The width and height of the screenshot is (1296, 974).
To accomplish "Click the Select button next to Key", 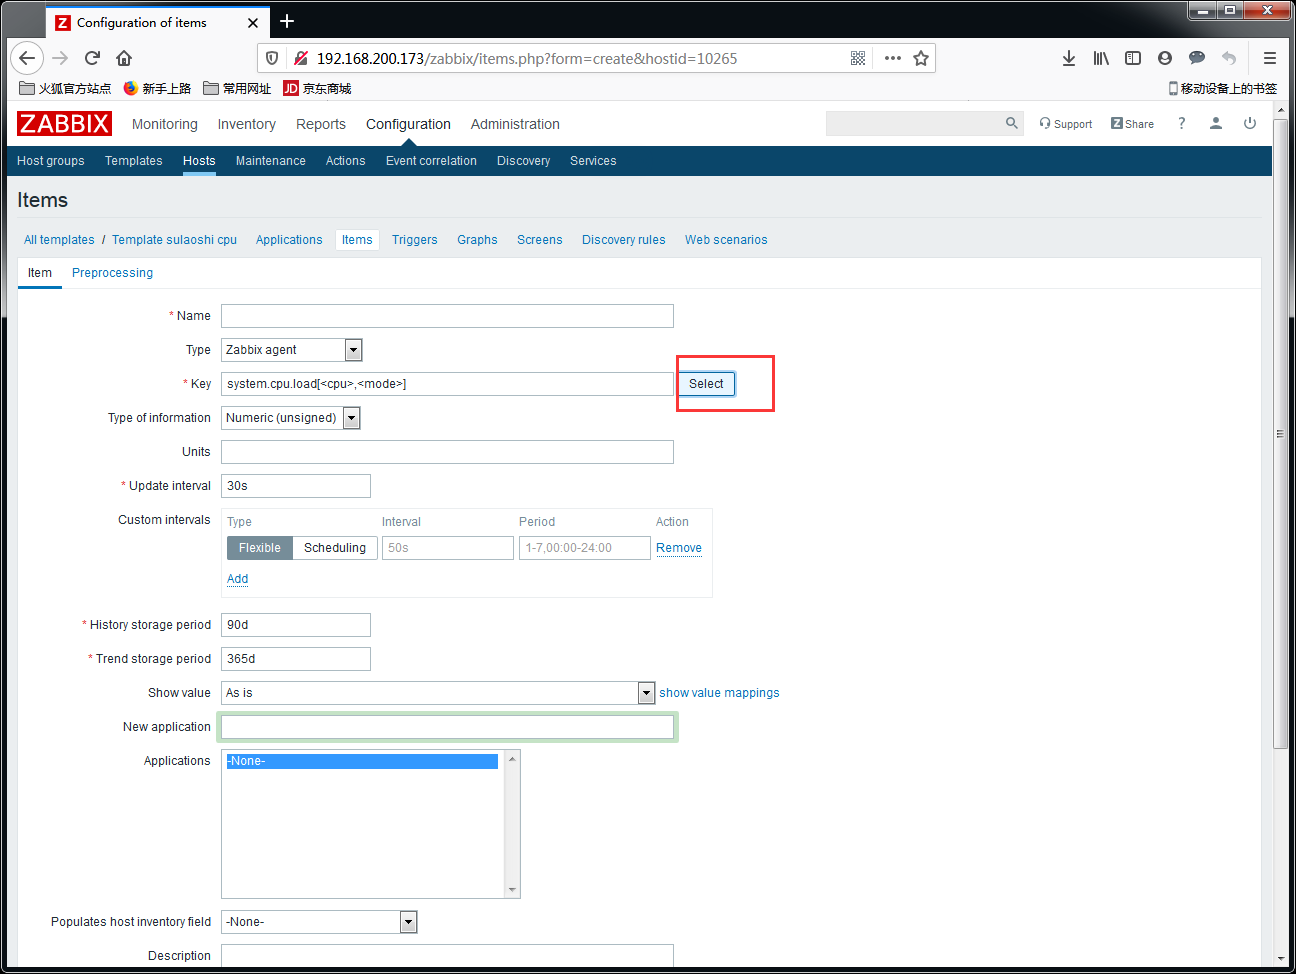I will pyautogui.click(x=706, y=384).
